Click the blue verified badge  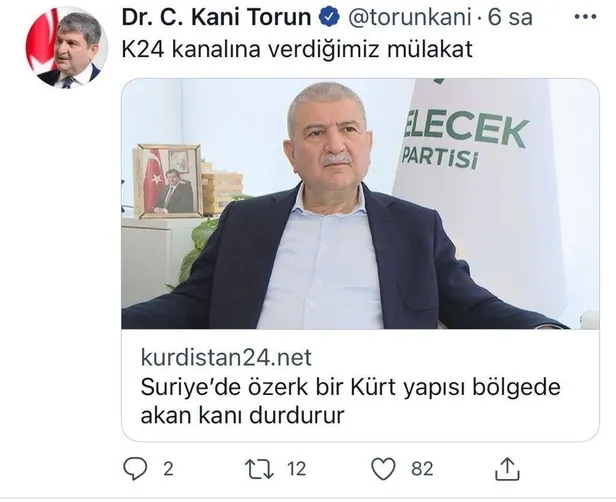tap(329, 18)
